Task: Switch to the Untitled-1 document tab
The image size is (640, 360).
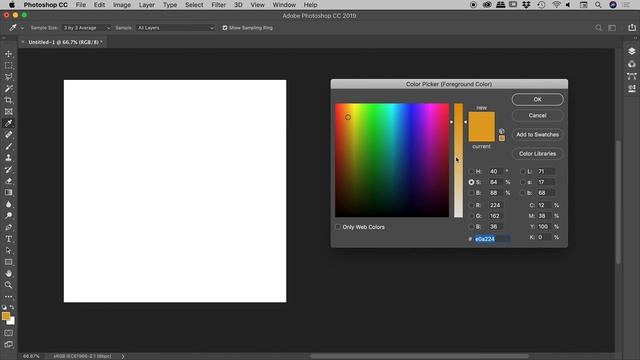Action: tap(65, 42)
